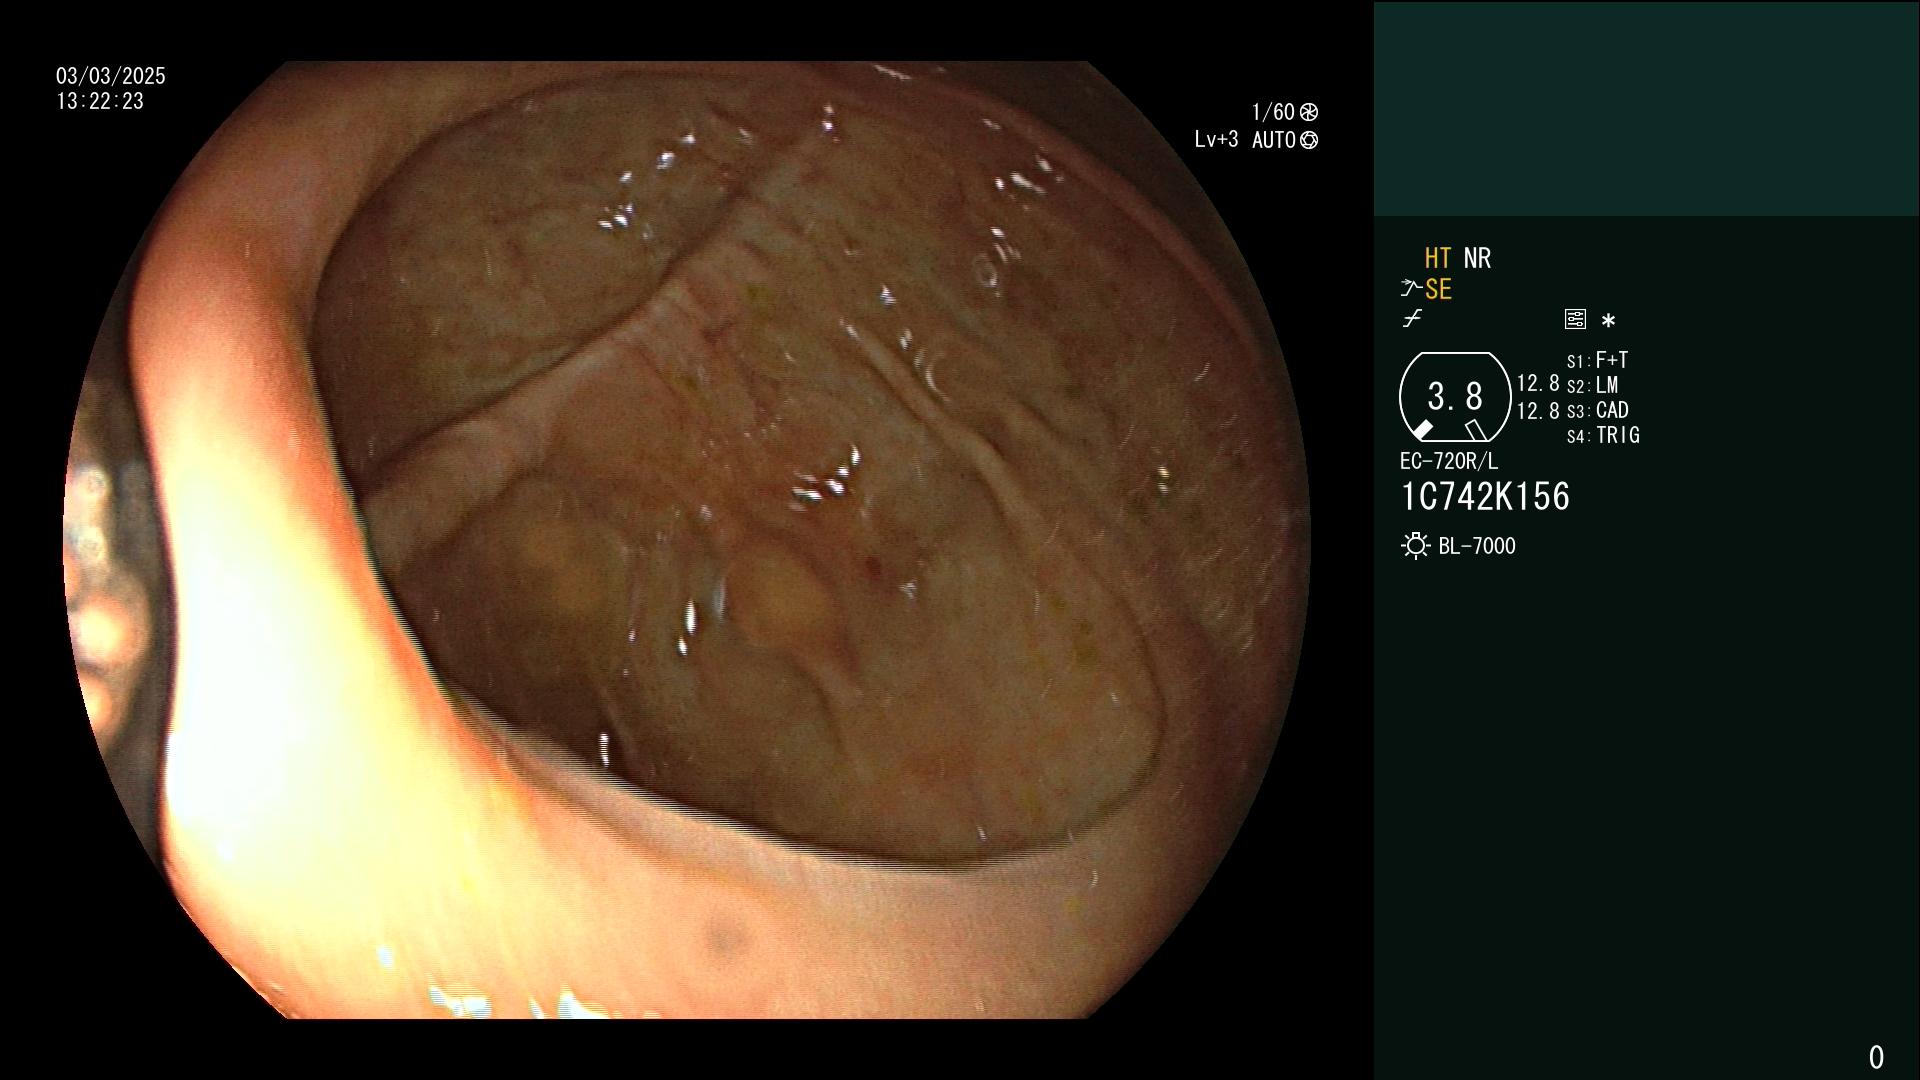Click the endoscopic live image view
The height and width of the screenshot is (1080, 1920).
687,540
